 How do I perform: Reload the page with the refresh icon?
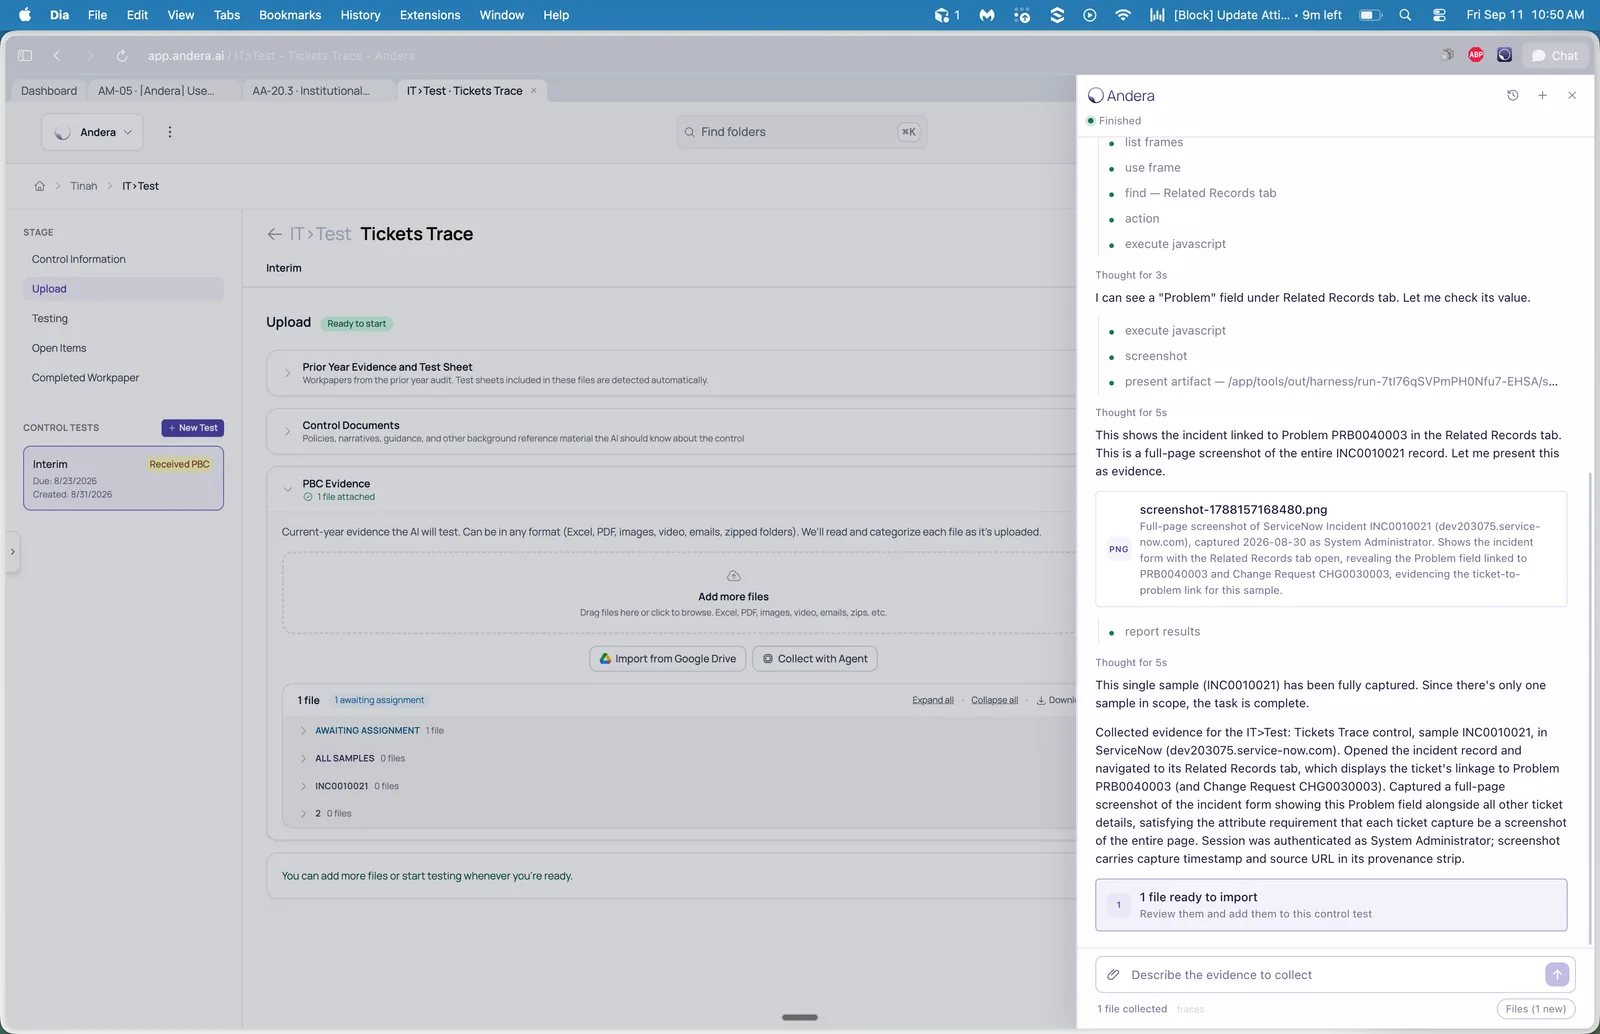[122, 56]
